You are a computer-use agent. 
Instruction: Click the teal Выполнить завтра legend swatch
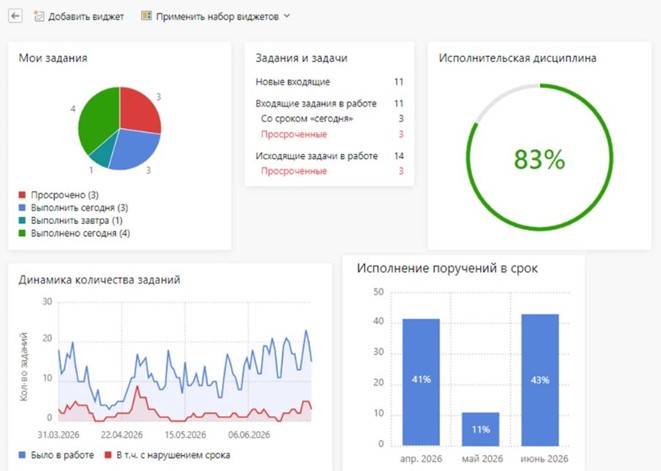pyautogui.click(x=22, y=220)
